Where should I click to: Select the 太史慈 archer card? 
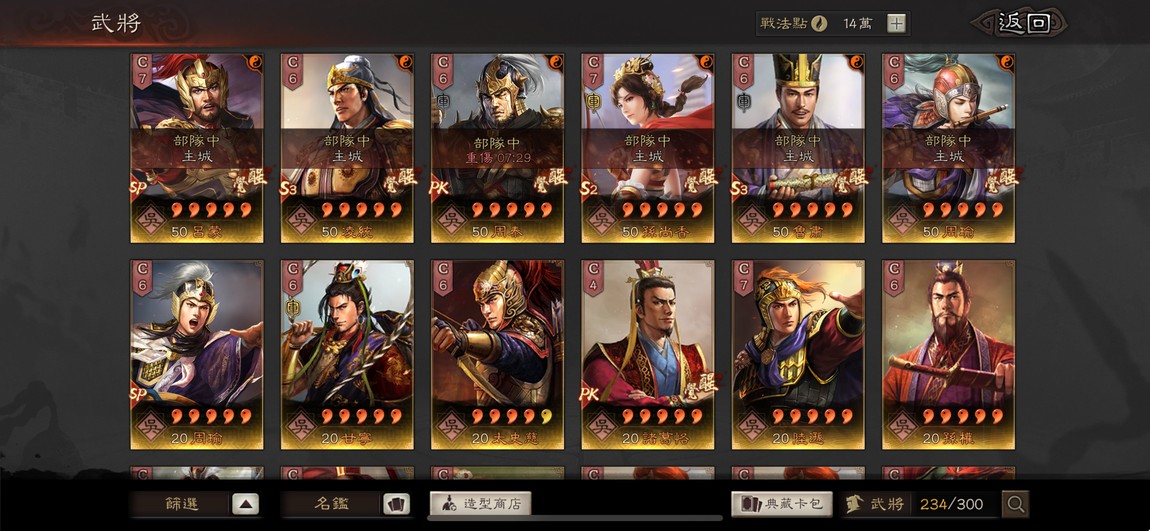point(497,354)
